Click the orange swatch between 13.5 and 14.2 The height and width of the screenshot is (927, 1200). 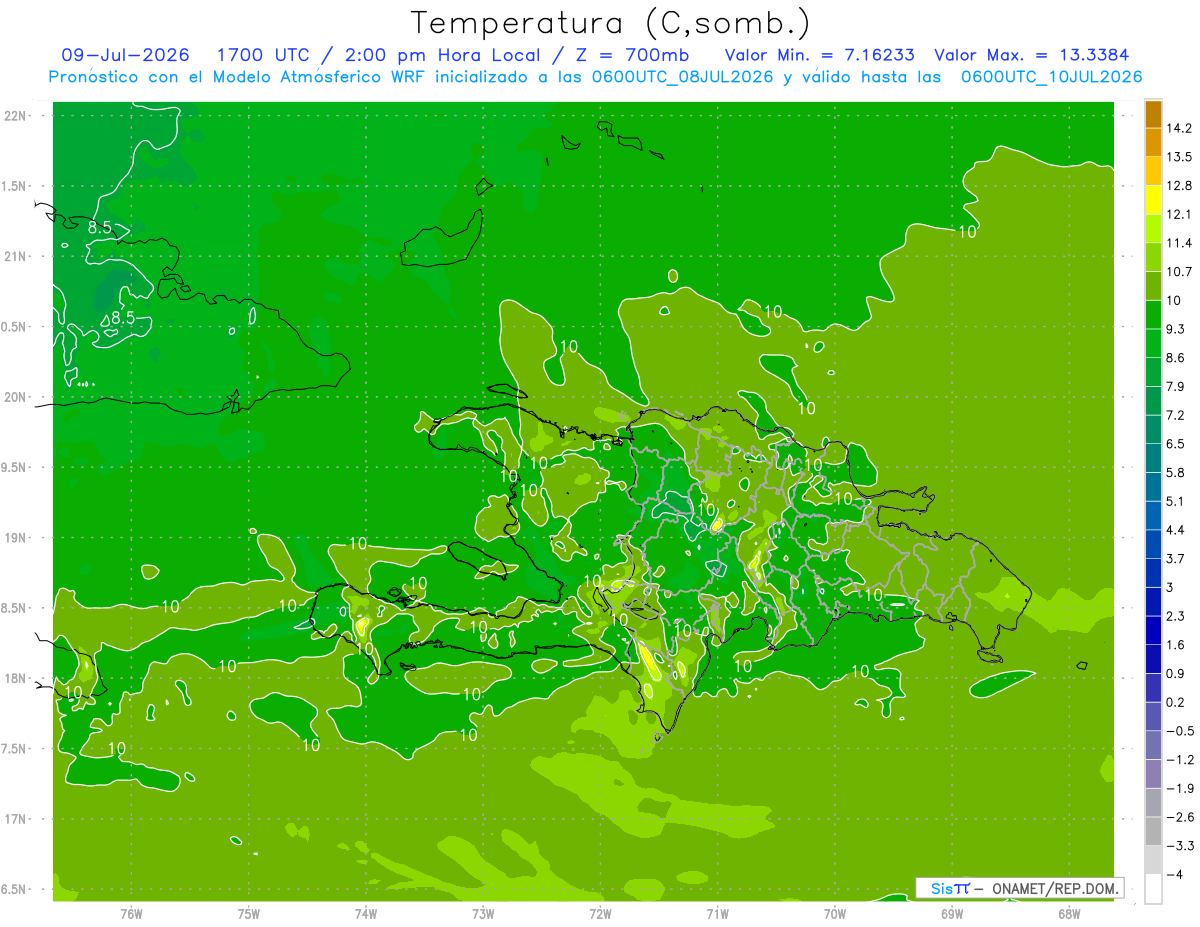(1153, 143)
